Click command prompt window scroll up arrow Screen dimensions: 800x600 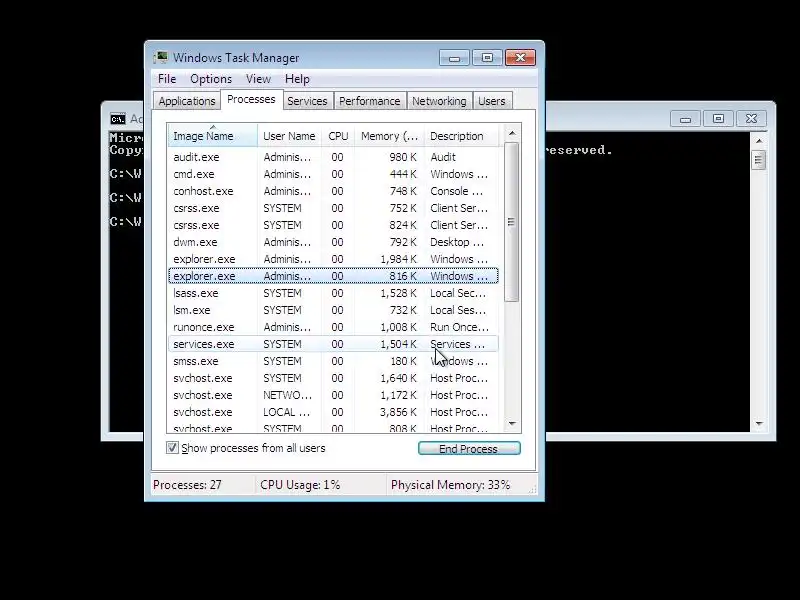point(759,140)
